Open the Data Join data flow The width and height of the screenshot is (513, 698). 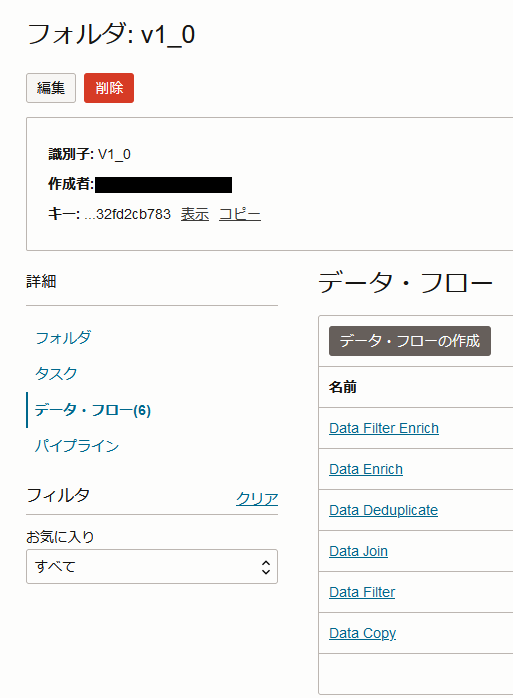(358, 551)
